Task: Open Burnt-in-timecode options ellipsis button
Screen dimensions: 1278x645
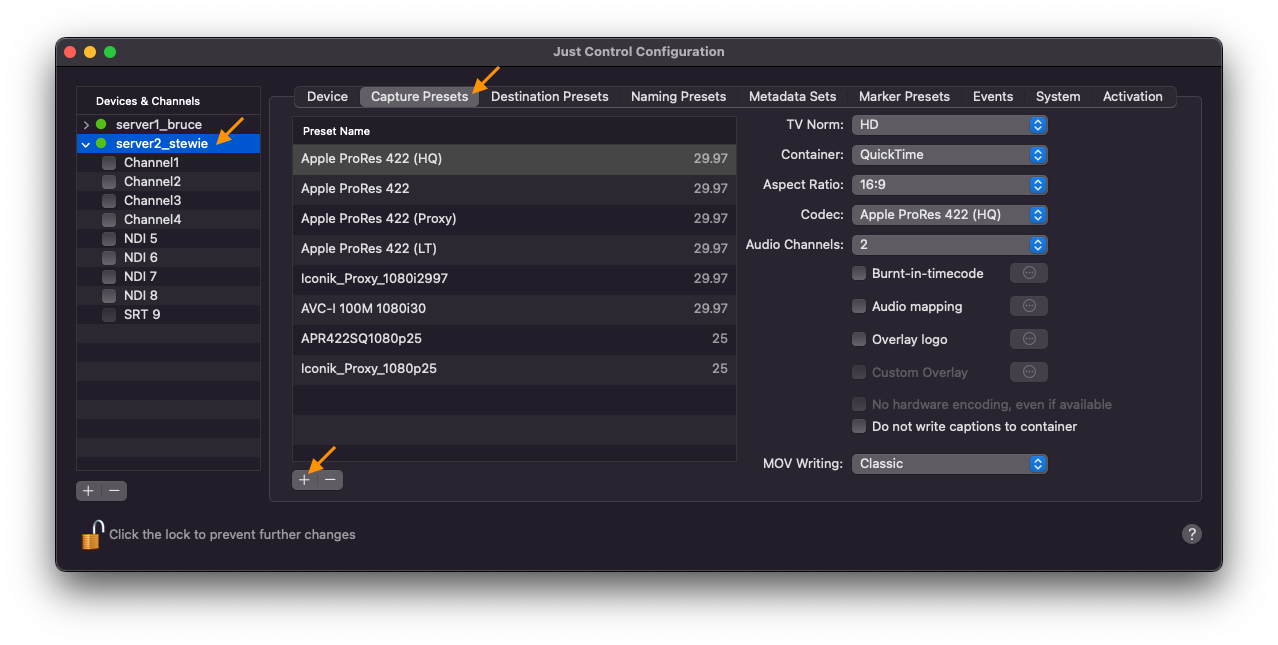Action: pyautogui.click(x=1029, y=273)
